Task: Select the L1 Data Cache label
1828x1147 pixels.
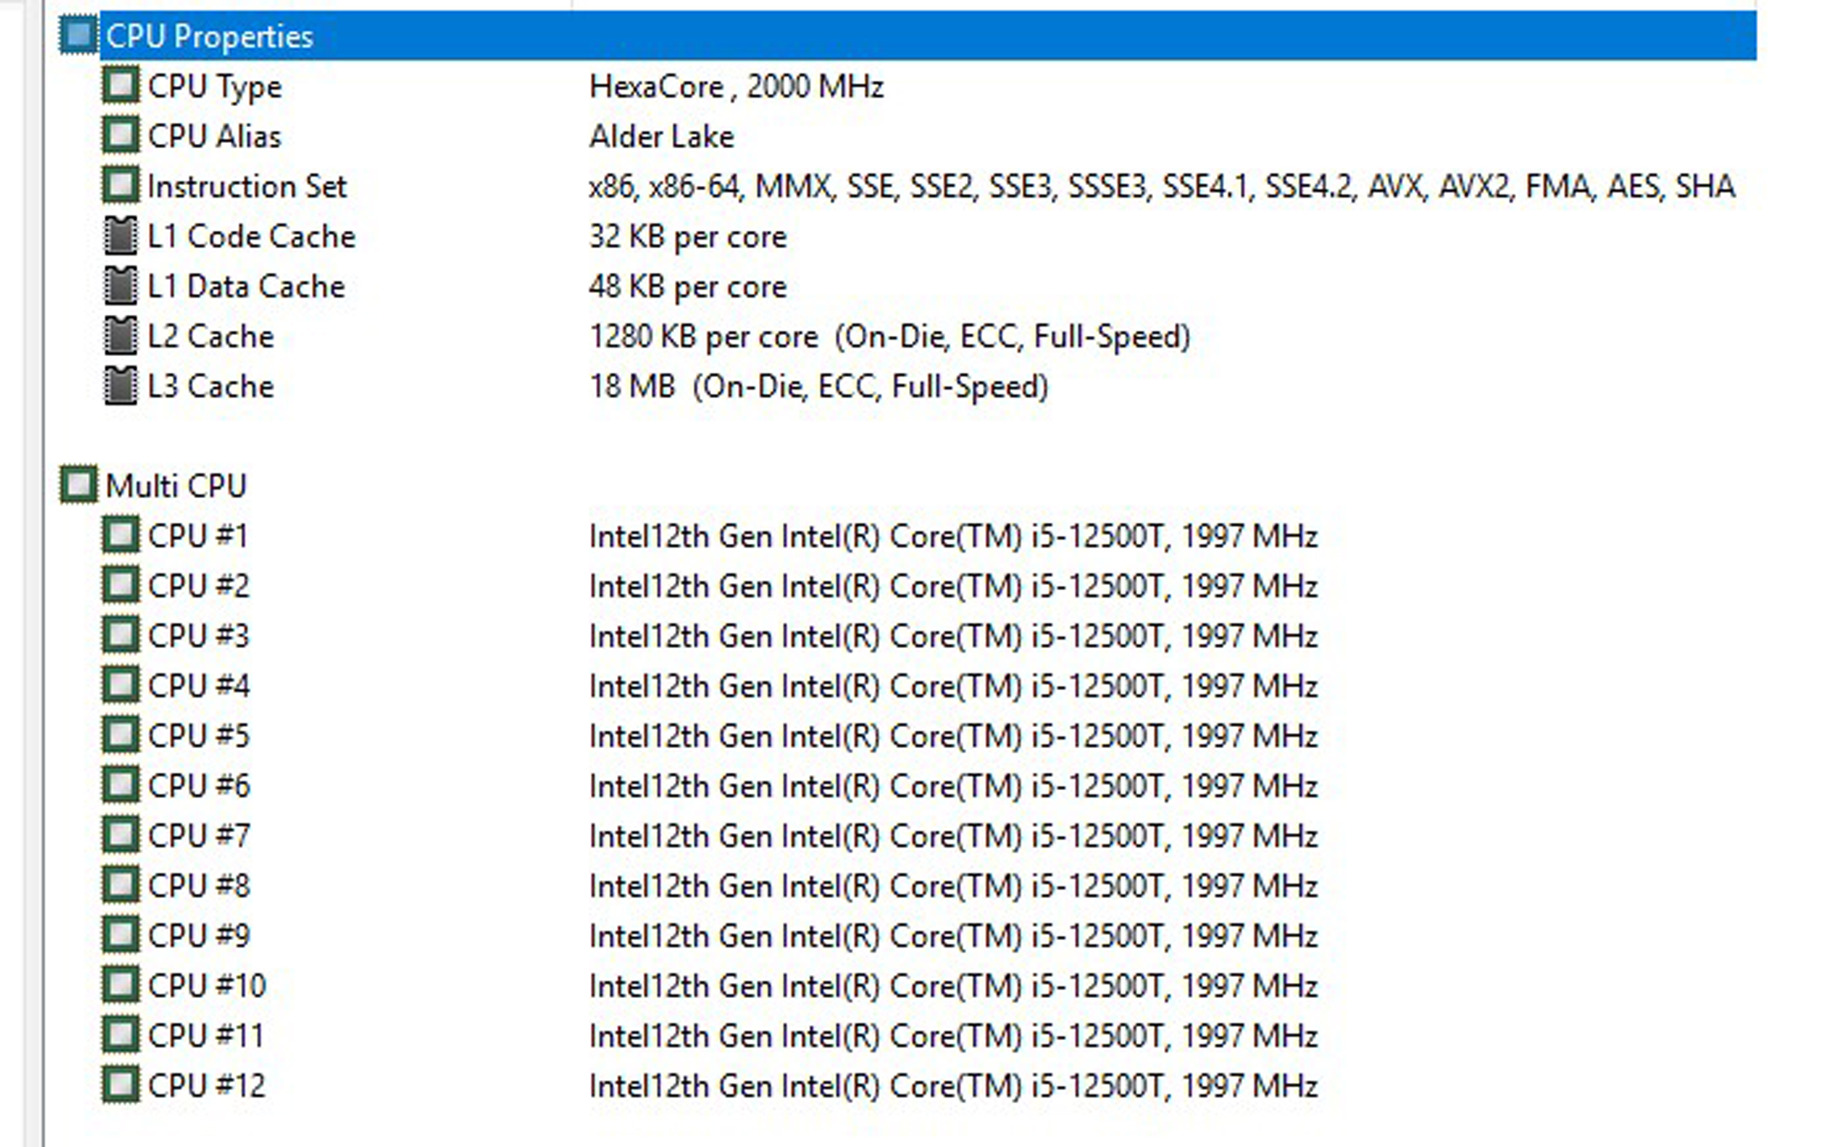Action: (246, 286)
